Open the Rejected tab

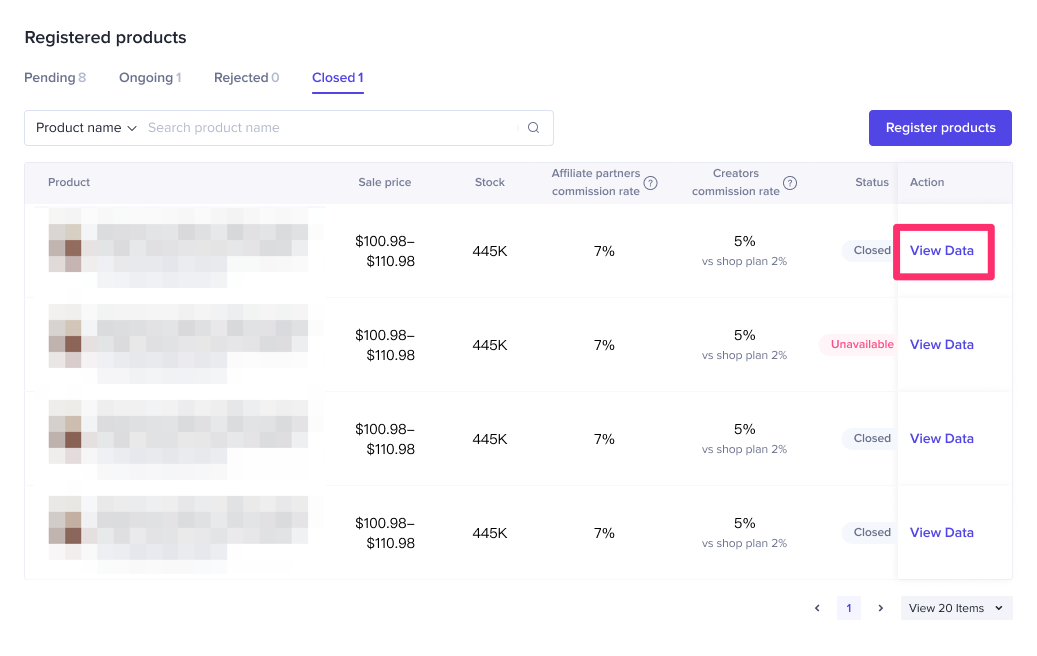tap(246, 78)
